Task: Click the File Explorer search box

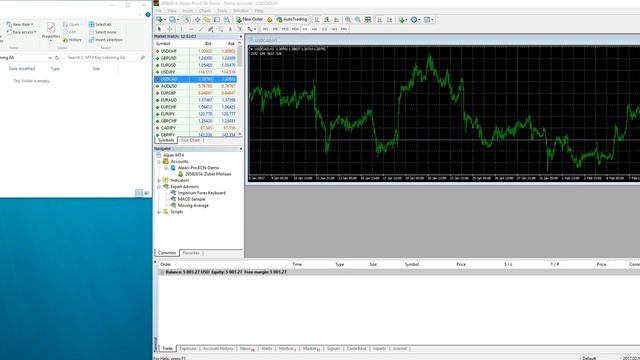Action: click(105, 58)
